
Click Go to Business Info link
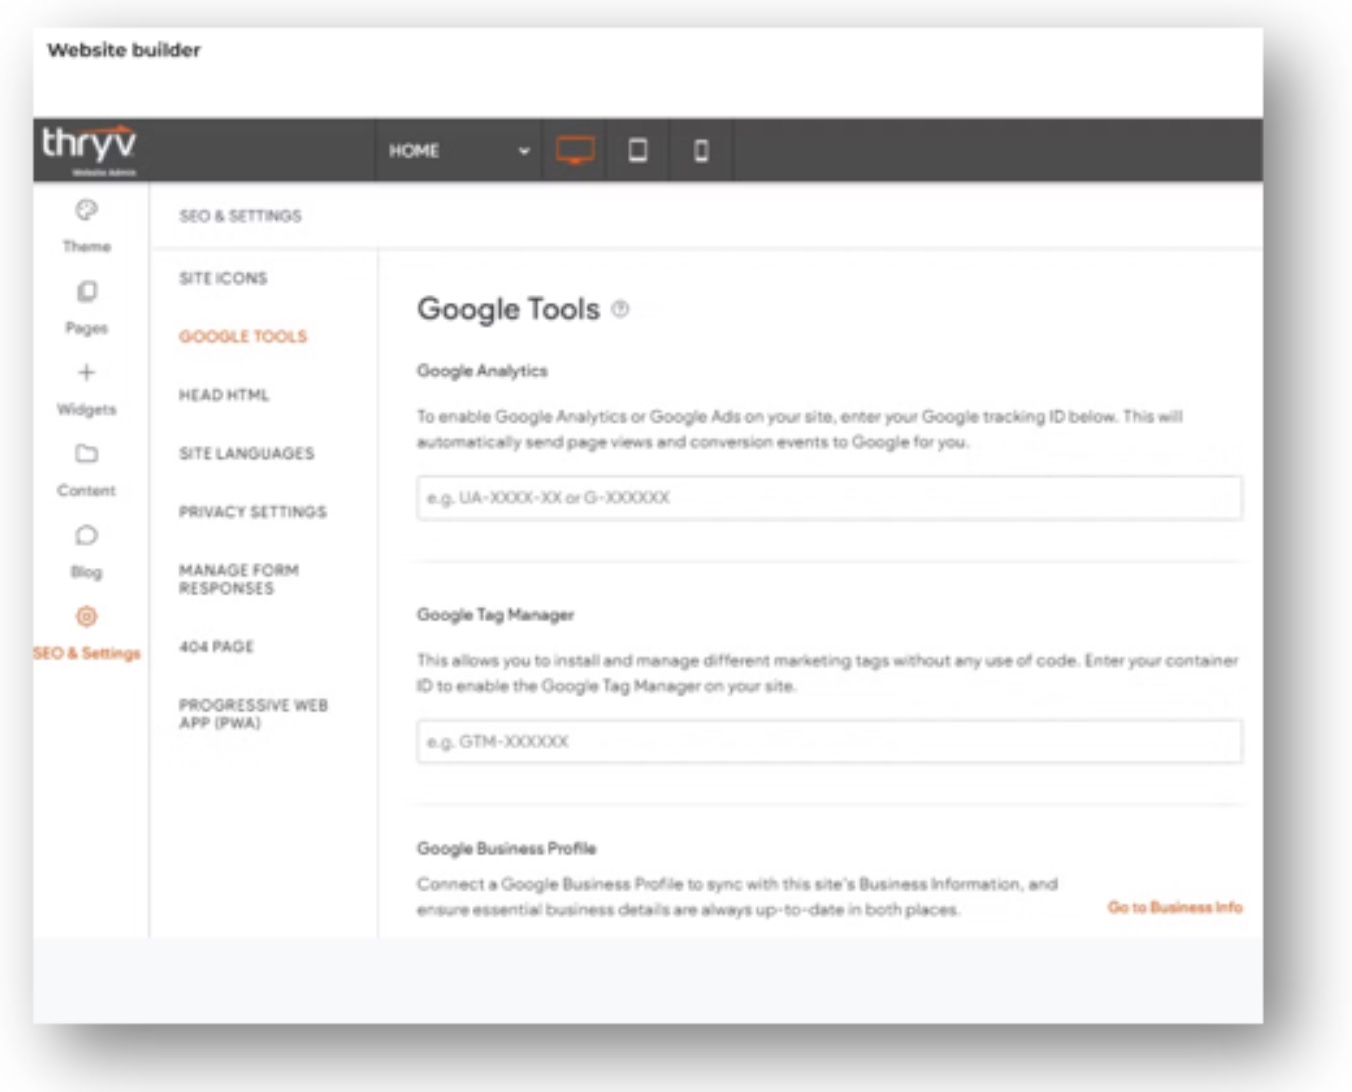click(x=1174, y=907)
